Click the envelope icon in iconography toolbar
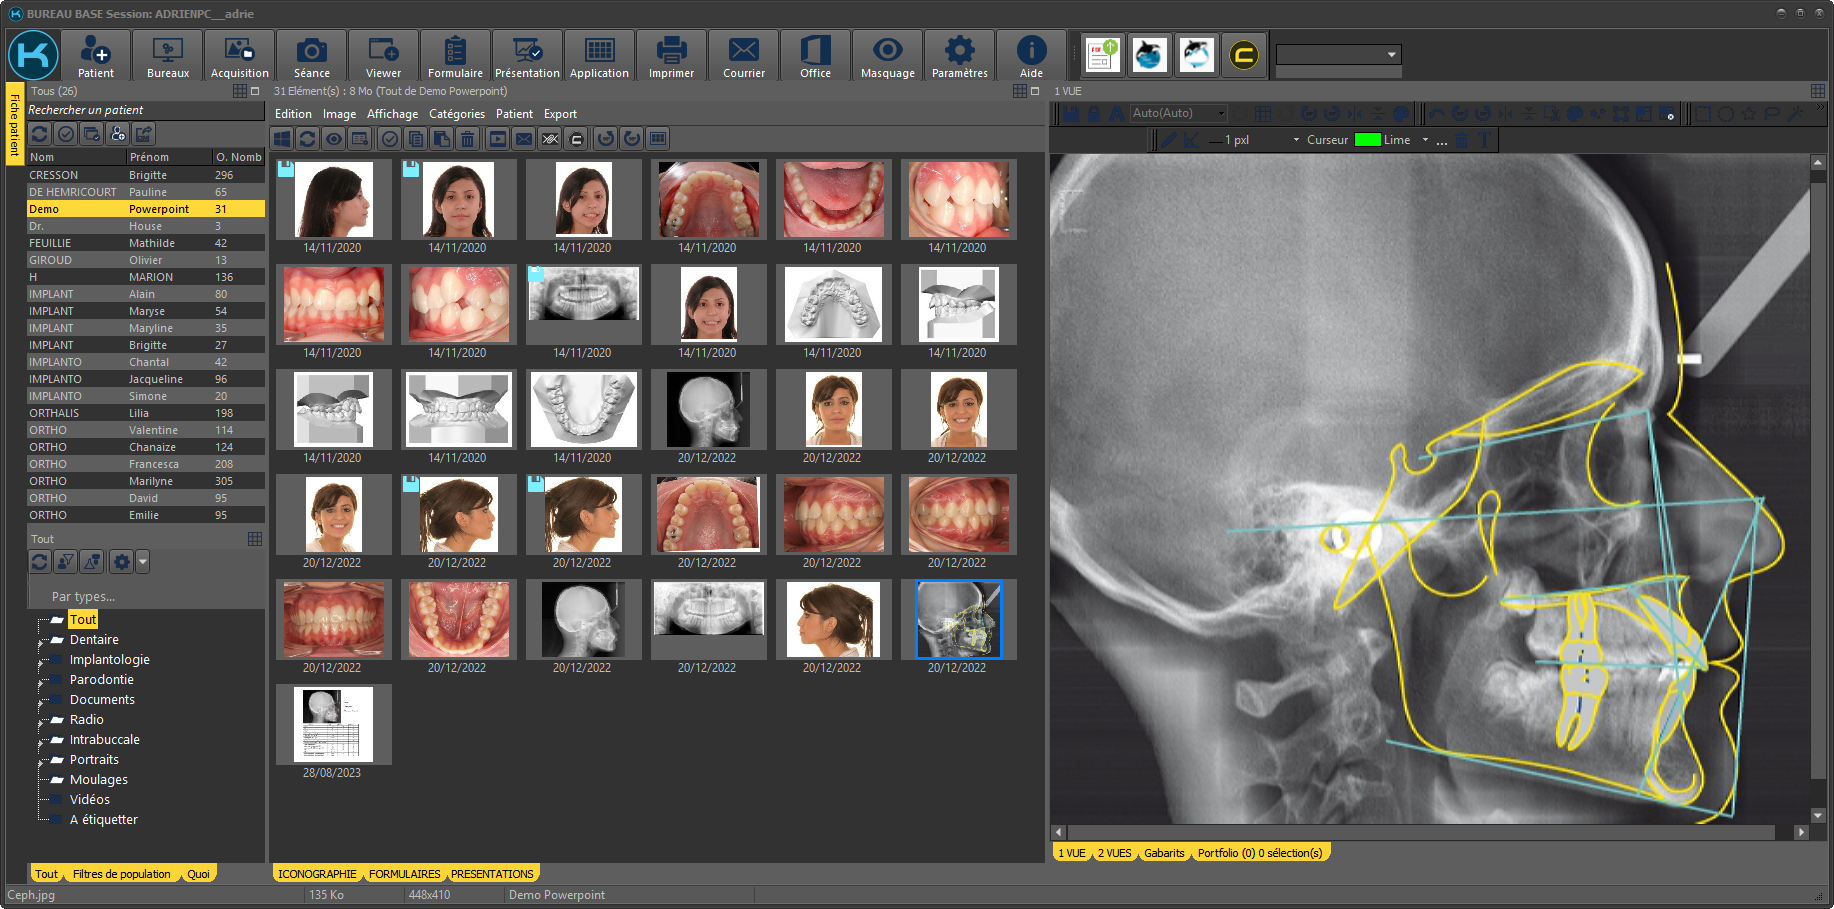1834x909 pixels. point(523,139)
